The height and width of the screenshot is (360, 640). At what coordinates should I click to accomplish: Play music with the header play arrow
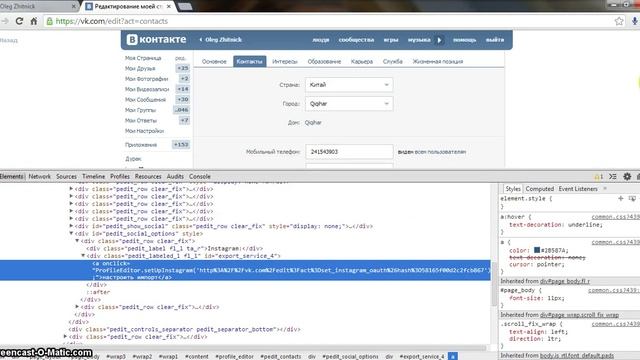tap(440, 40)
